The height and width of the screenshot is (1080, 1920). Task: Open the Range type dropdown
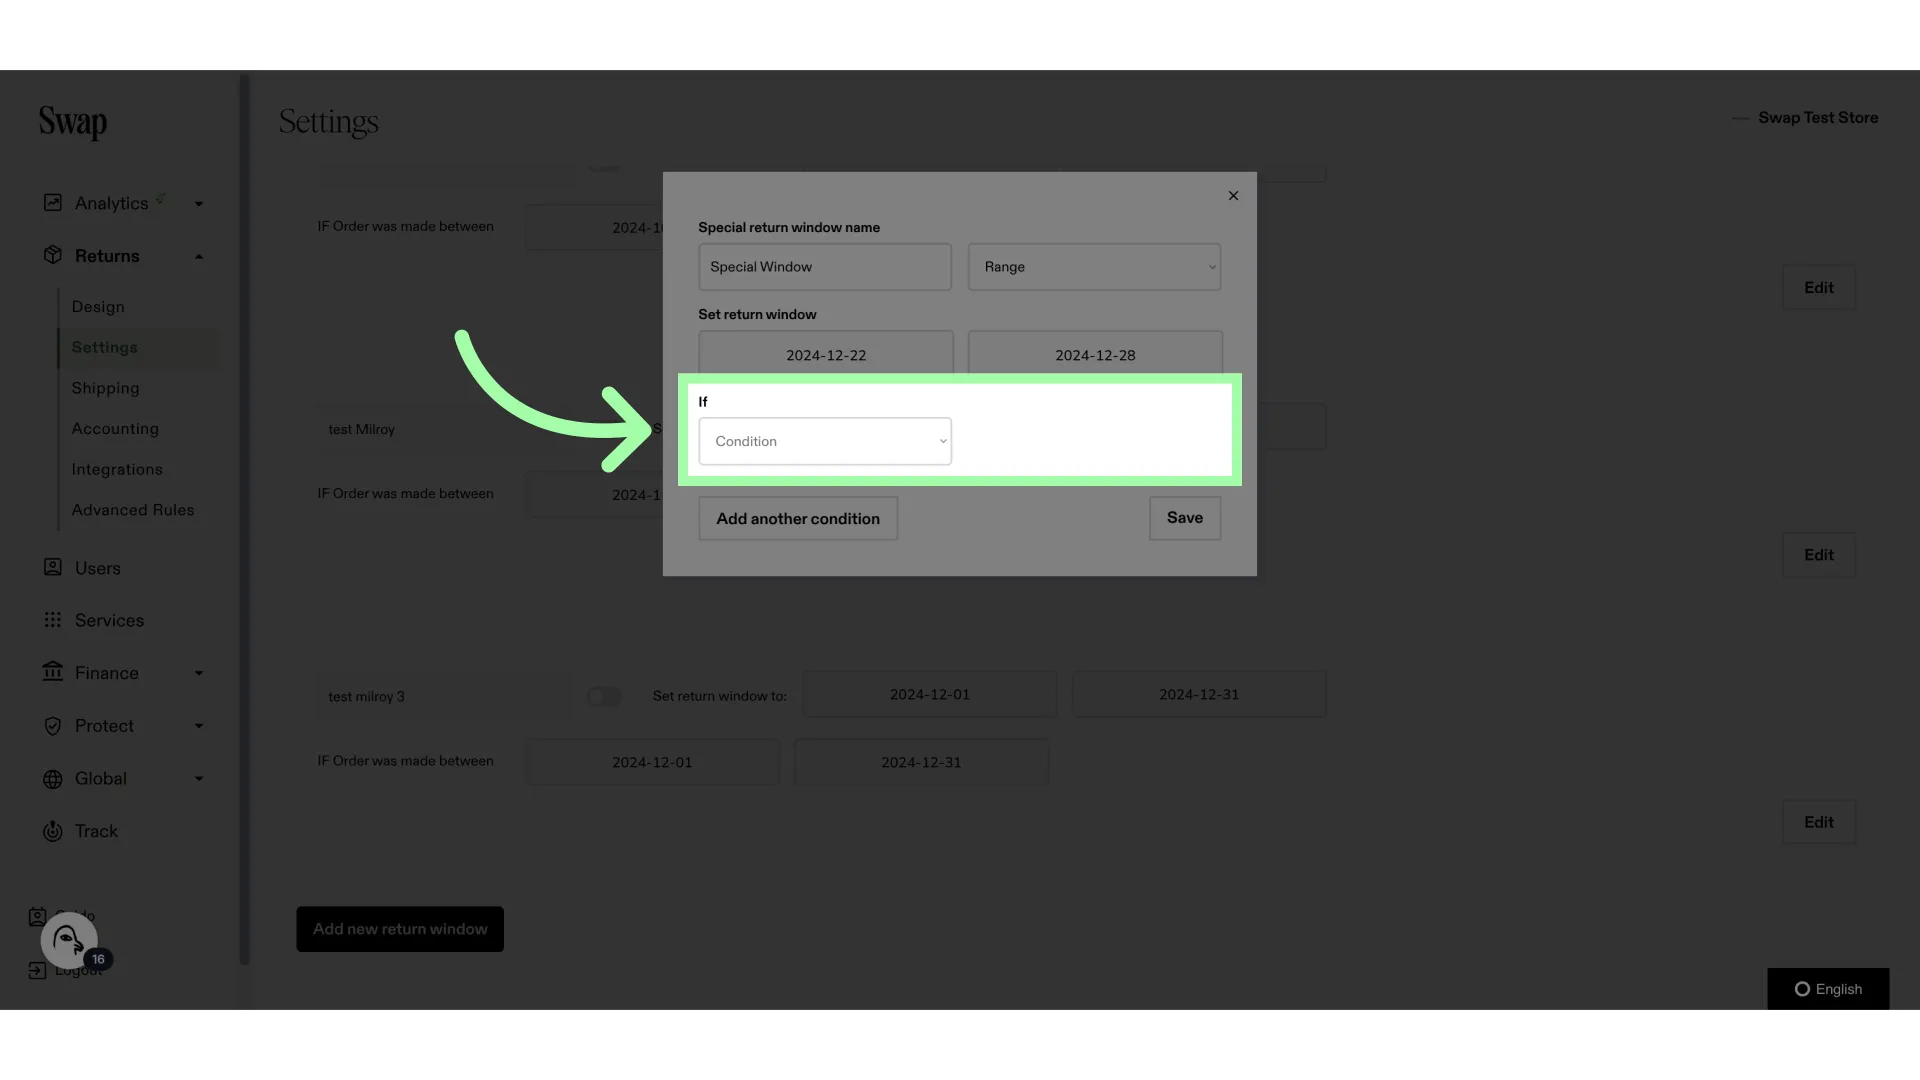tap(1094, 267)
